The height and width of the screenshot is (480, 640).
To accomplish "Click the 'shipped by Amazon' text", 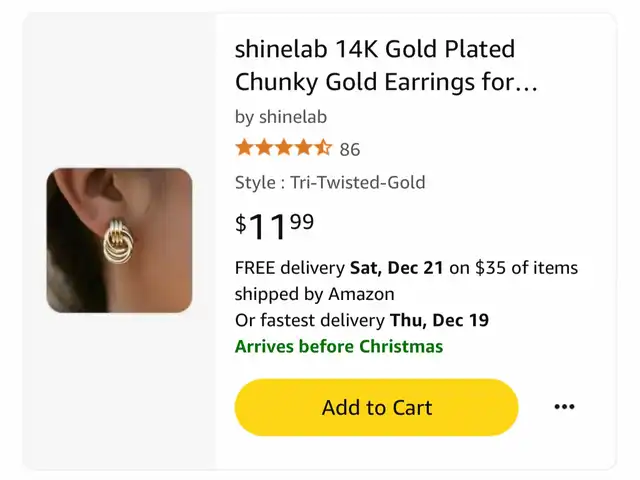I will click(314, 294).
